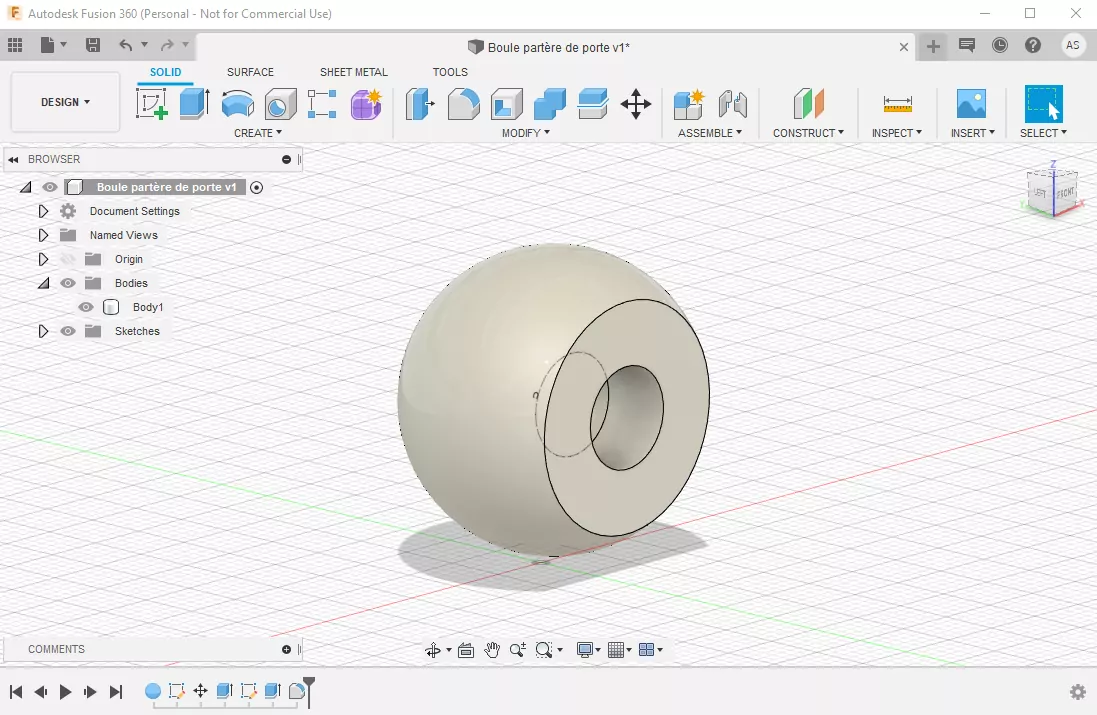This screenshot has height=715, width=1097.
Task: Select the Rectangular Pattern tool
Action: 322,104
